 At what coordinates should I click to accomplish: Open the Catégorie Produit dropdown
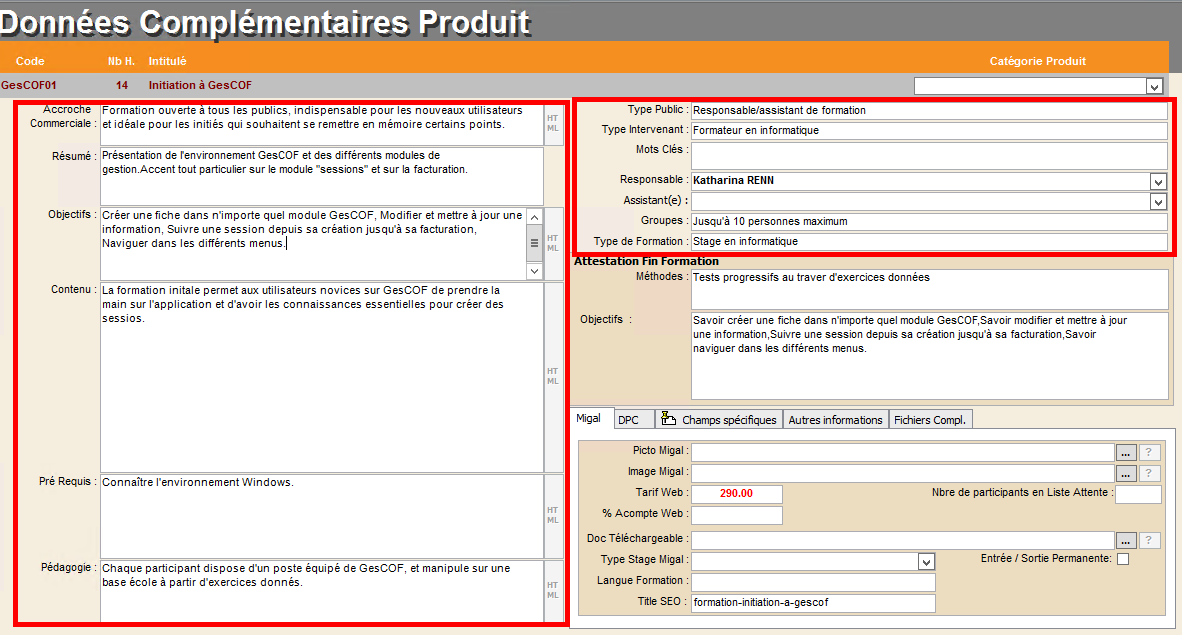coord(1154,87)
